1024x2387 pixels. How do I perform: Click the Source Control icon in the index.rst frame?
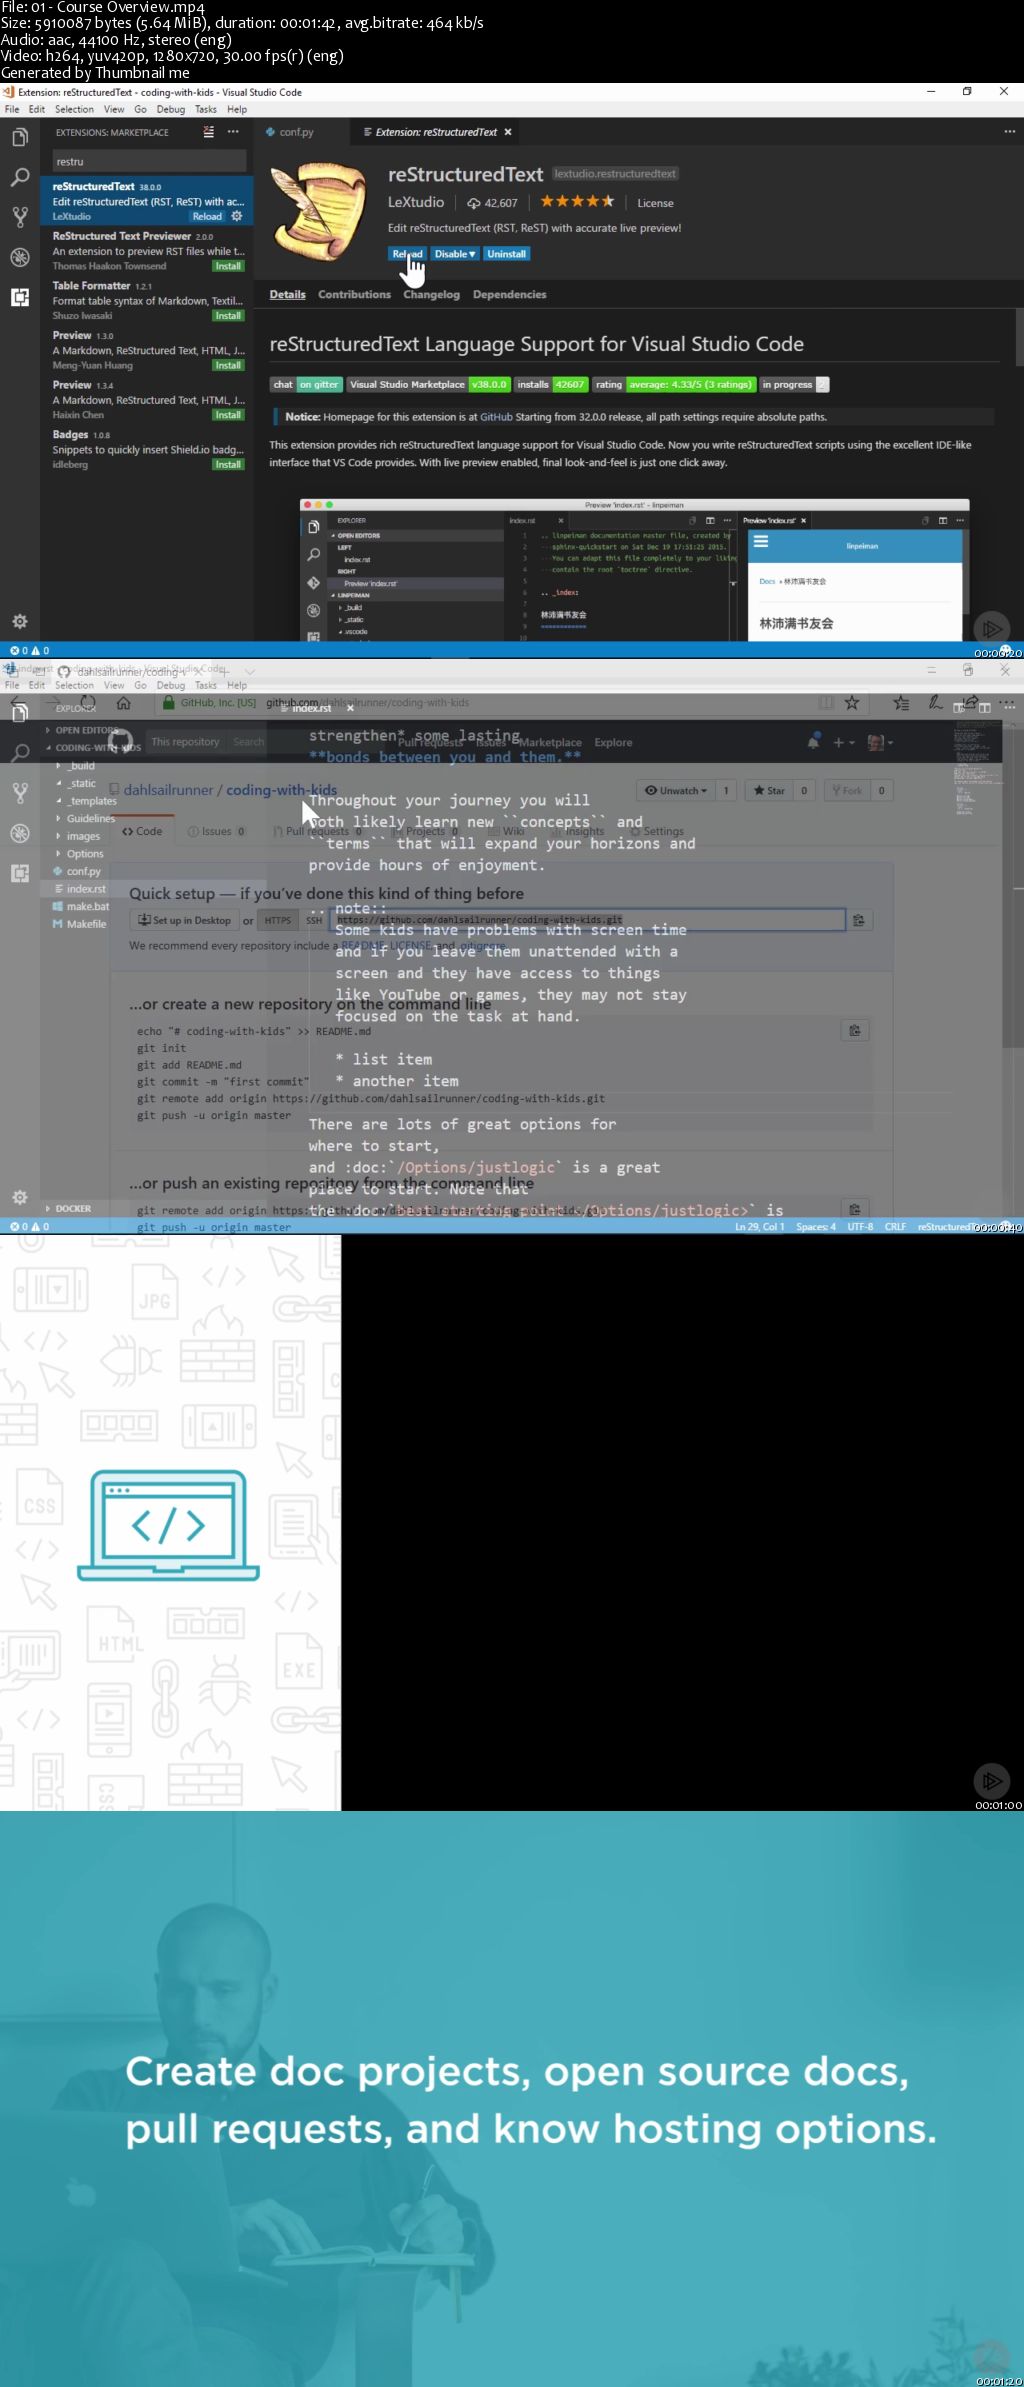coord(20,793)
